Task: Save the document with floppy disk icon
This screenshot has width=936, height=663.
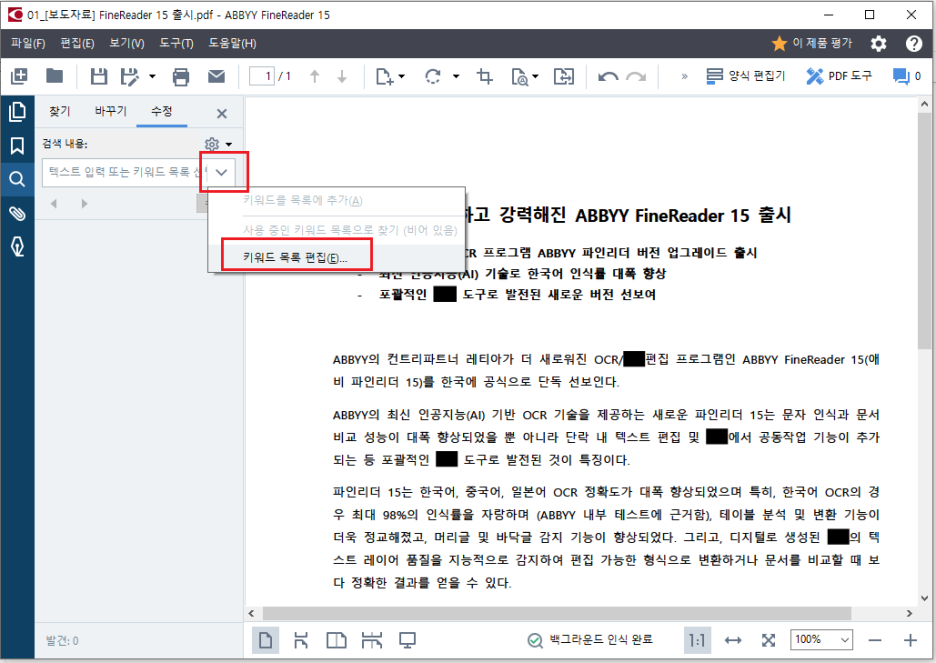Action: tap(98, 76)
